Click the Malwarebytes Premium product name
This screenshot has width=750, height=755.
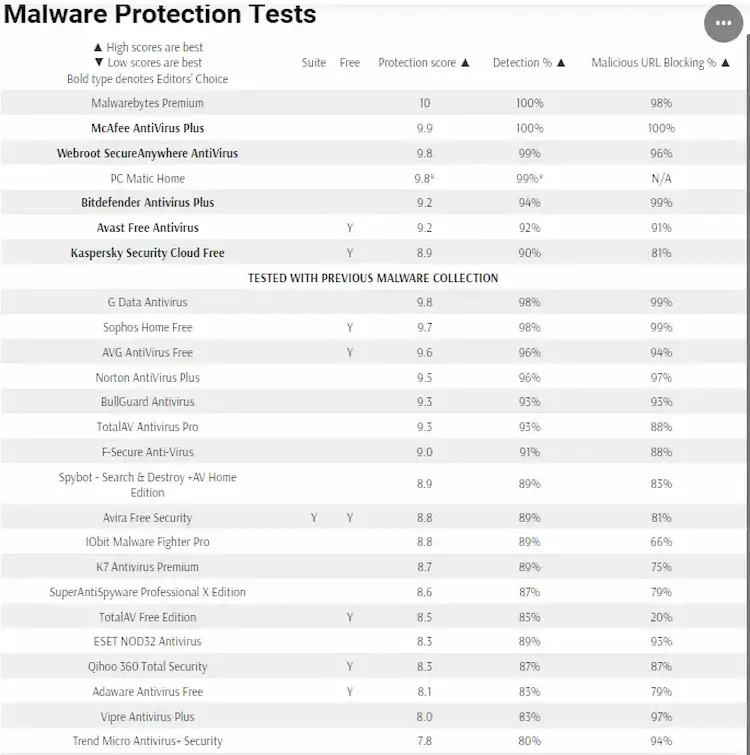tap(147, 103)
